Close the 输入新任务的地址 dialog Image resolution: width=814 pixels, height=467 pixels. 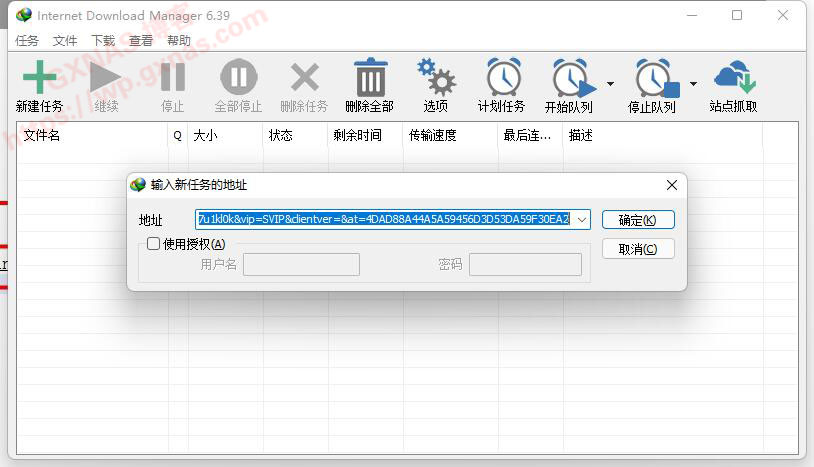coord(671,185)
